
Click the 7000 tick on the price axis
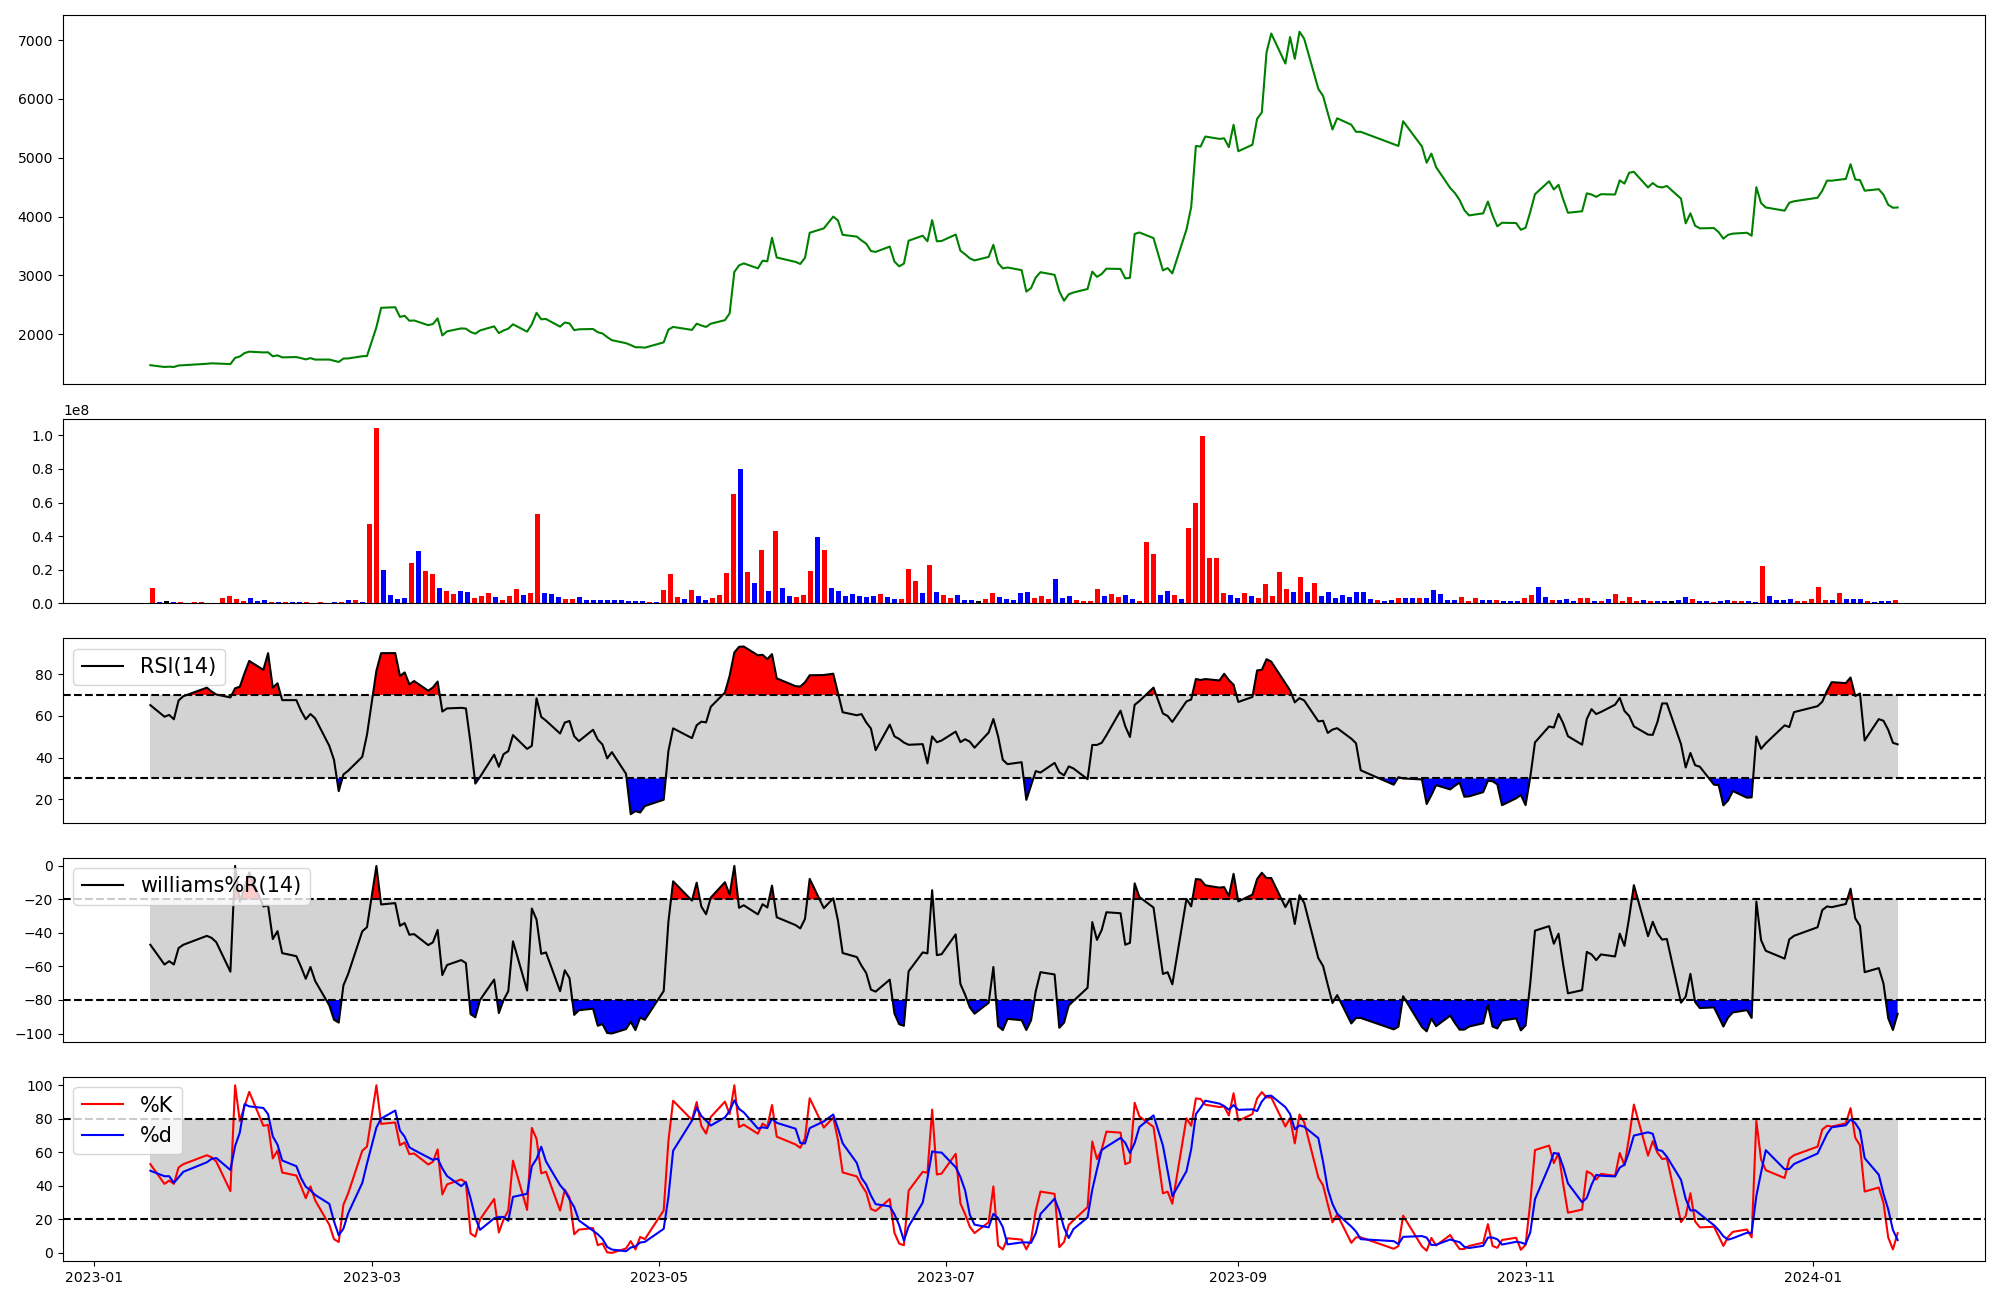(x=35, y=41)
